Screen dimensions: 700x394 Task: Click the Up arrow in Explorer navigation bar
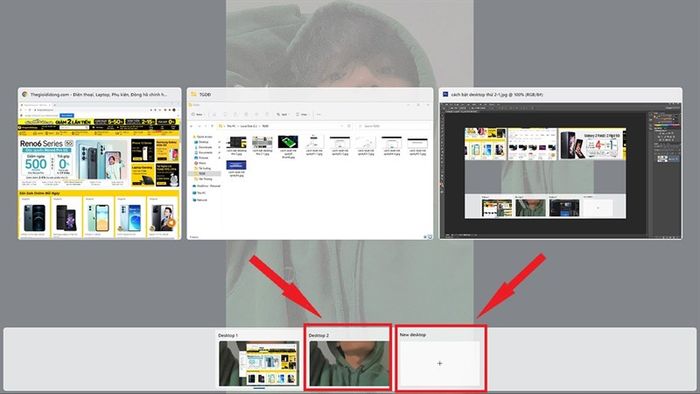coord(212,126)
